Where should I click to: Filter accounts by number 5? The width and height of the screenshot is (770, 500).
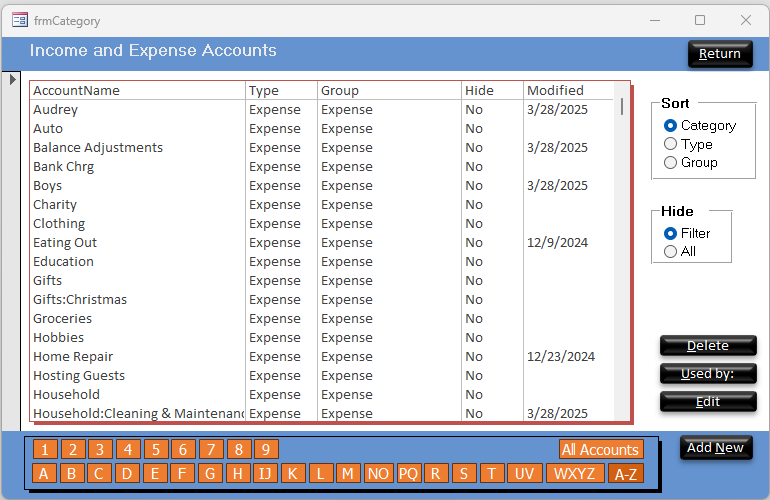(156, 449)
